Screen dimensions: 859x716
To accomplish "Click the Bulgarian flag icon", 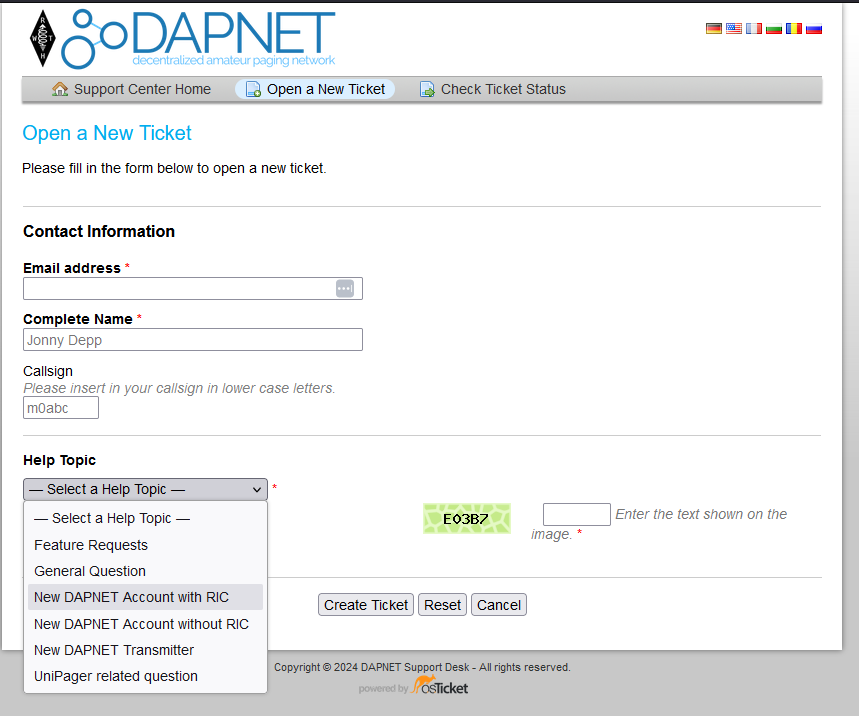I will 773,29.
